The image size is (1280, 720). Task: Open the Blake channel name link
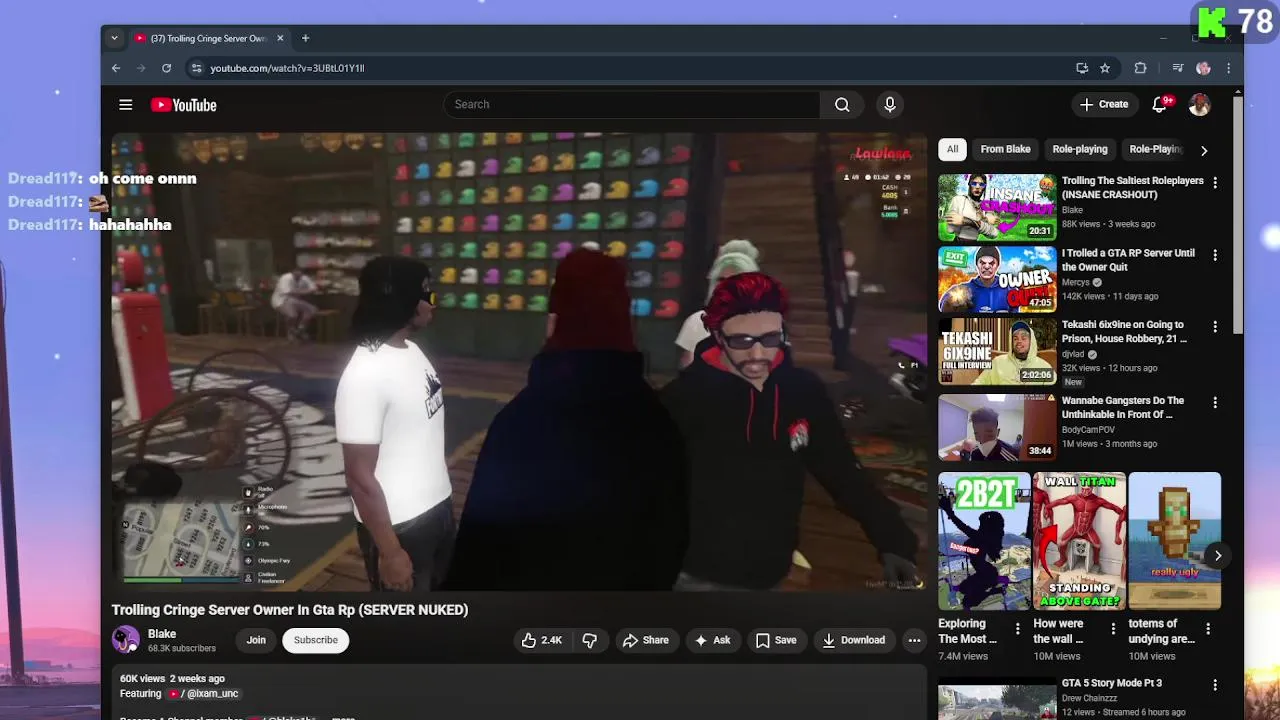162,634
